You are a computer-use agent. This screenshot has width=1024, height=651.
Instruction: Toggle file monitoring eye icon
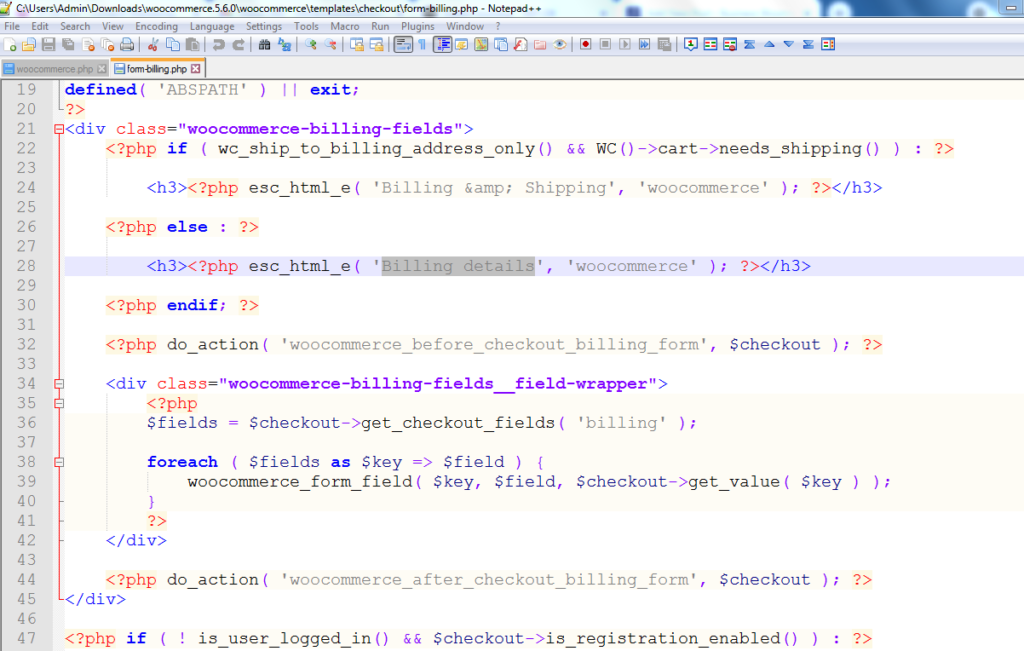point(560,44)
